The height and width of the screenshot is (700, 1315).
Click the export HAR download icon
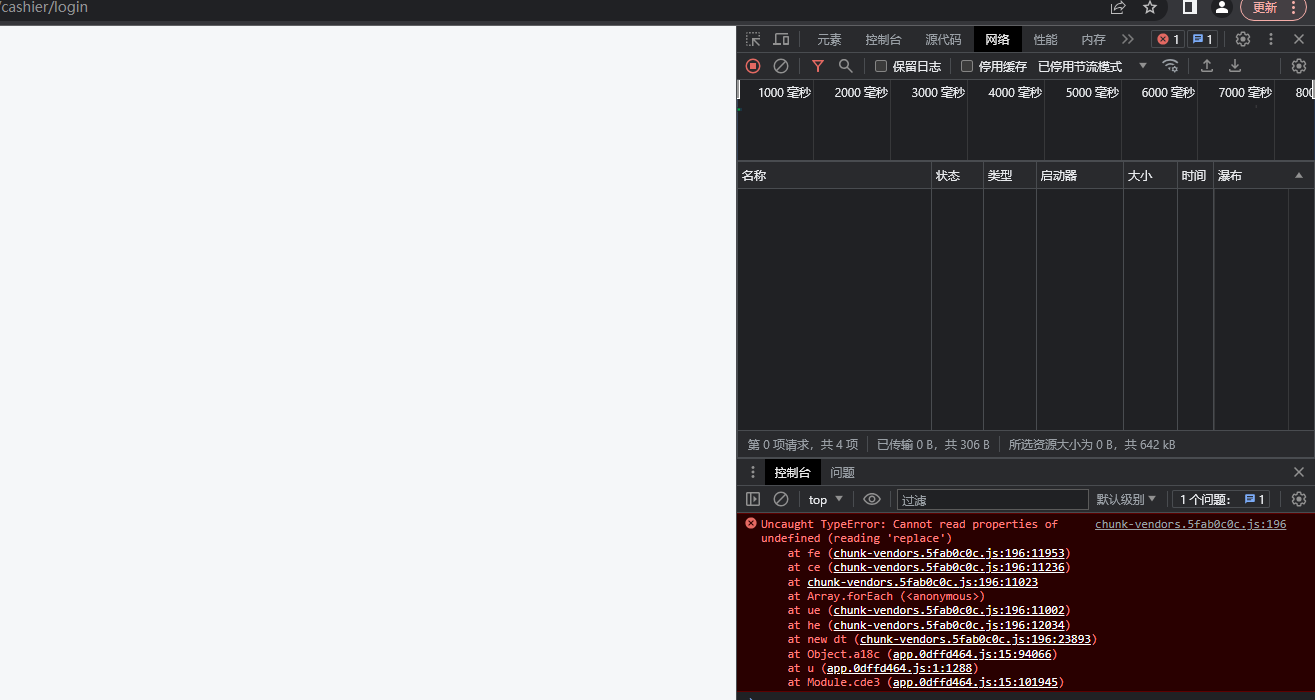point(1235,66)
